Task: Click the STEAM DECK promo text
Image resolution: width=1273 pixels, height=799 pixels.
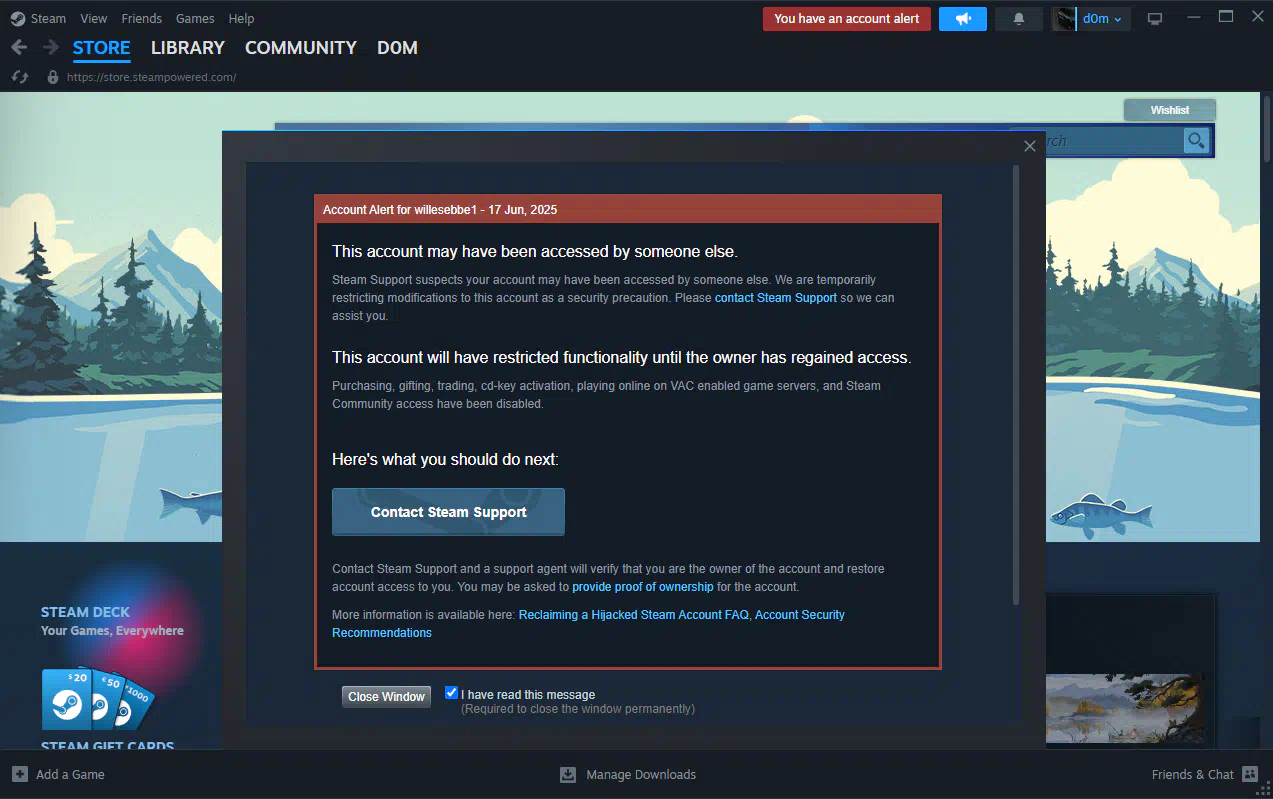Action: pyautogui.click(x=86, y=612)
